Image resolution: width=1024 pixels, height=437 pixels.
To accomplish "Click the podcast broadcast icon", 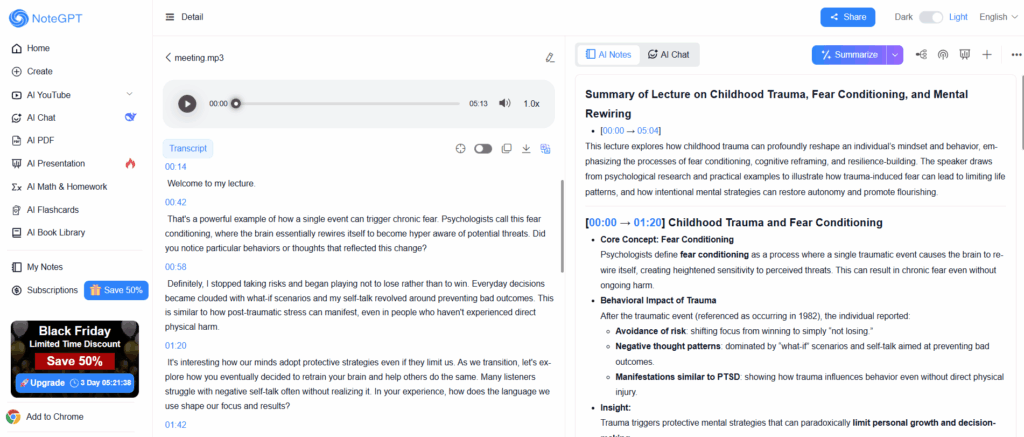I will tap(942, 55).
